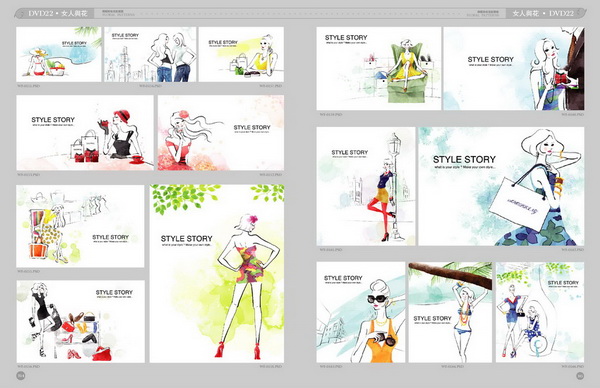Click the right page number circle

point(580,376)
